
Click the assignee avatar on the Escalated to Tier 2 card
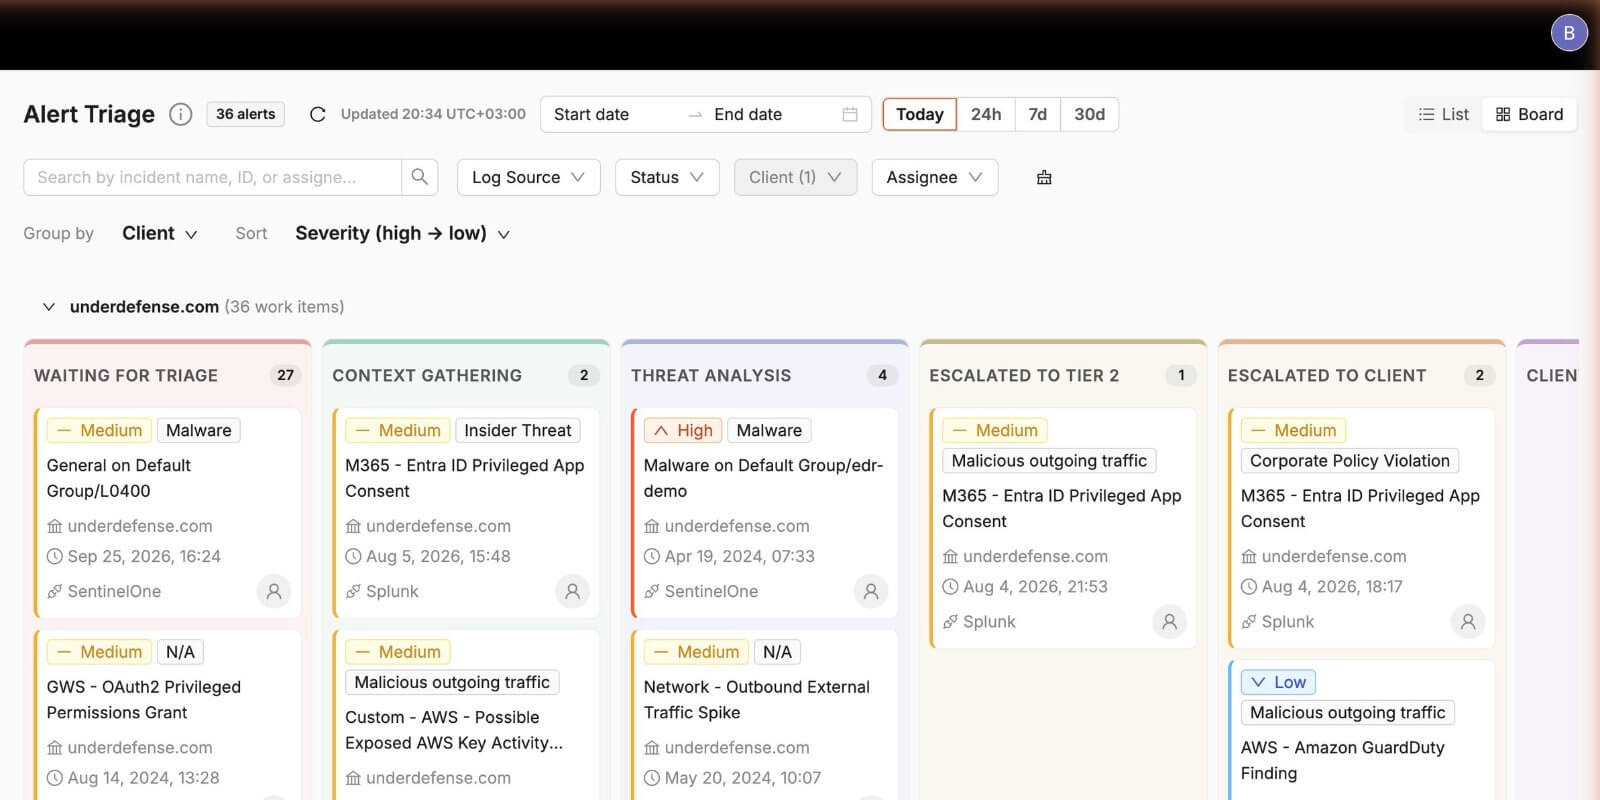tap(1169, 621)
